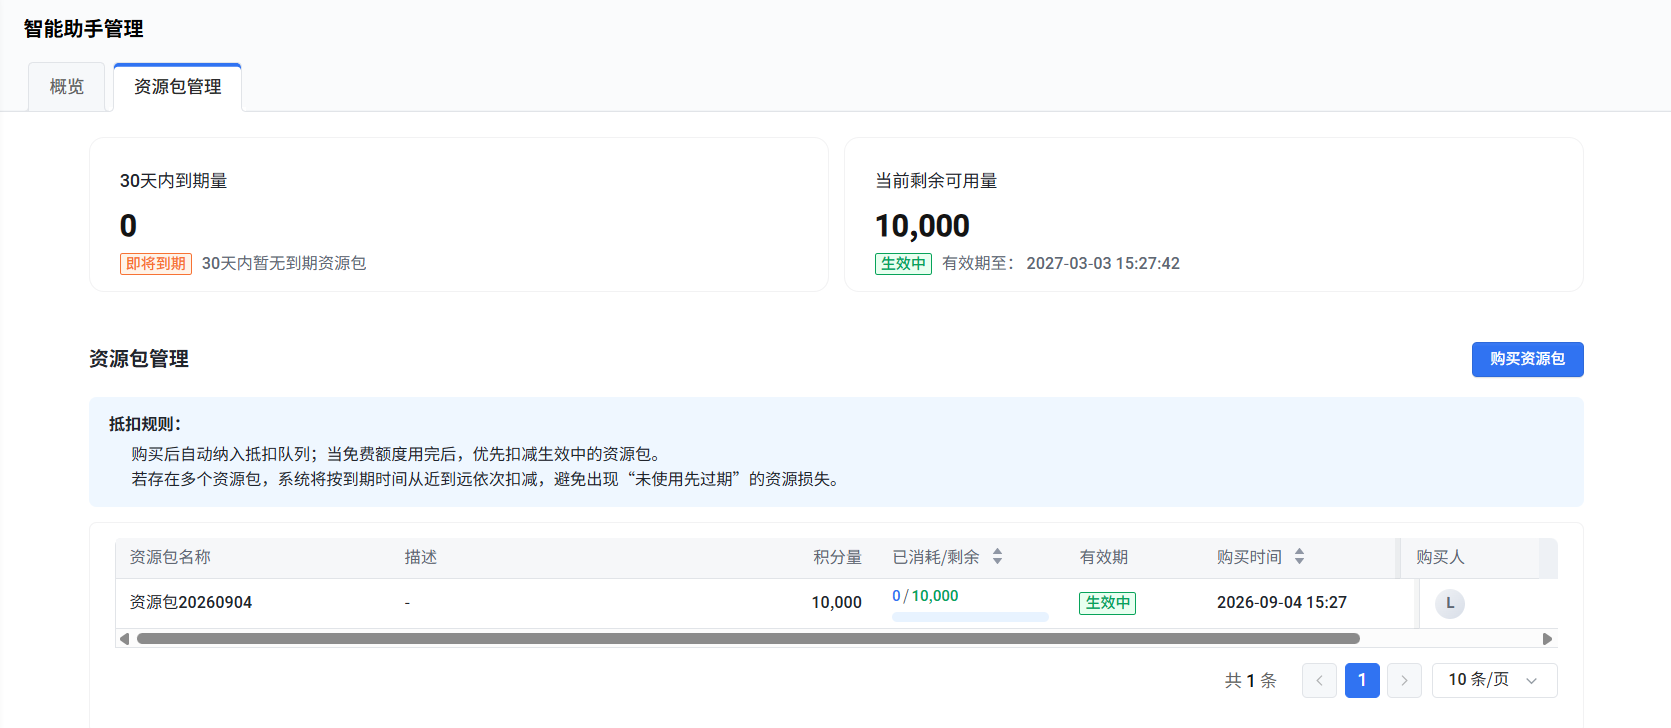The height and width of the screenshot is (728, 1671).
Task: Click the 智能助手管理 page title
Action: (84, 29)
